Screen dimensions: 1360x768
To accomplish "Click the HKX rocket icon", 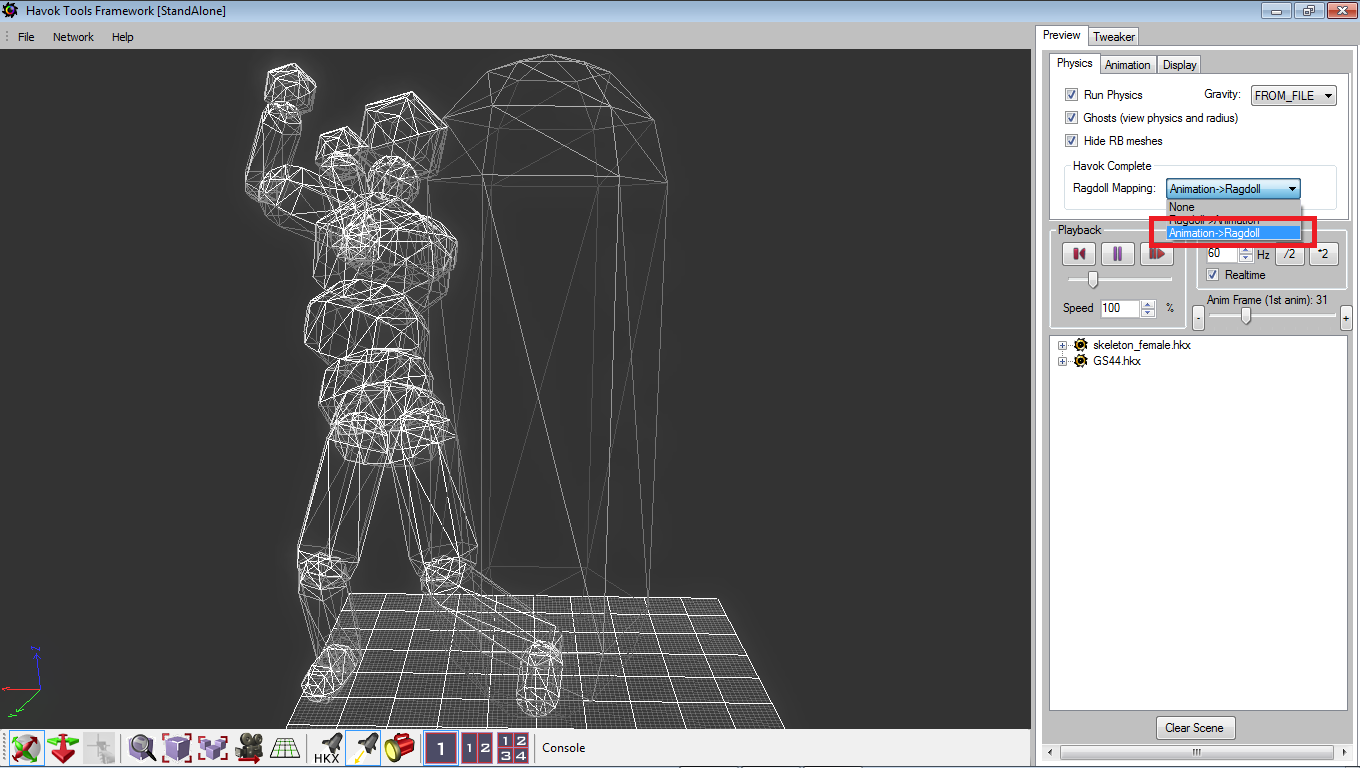I will pos(328,747).
